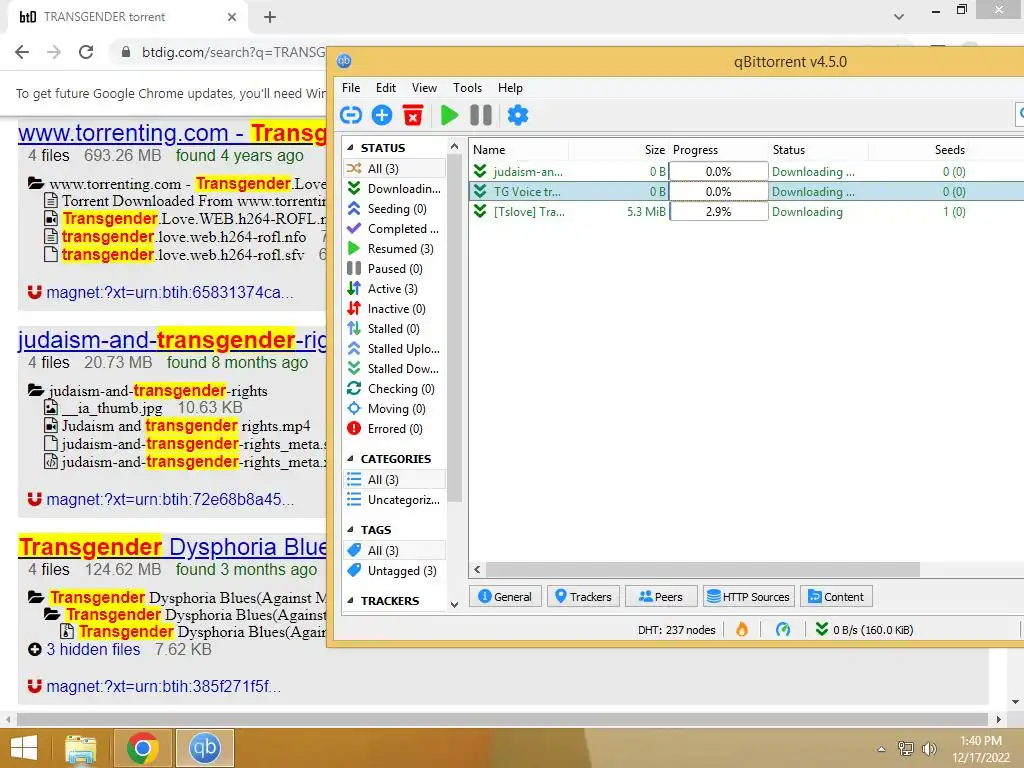Open the File menu

pyautogui.click(x=351, y=88)
